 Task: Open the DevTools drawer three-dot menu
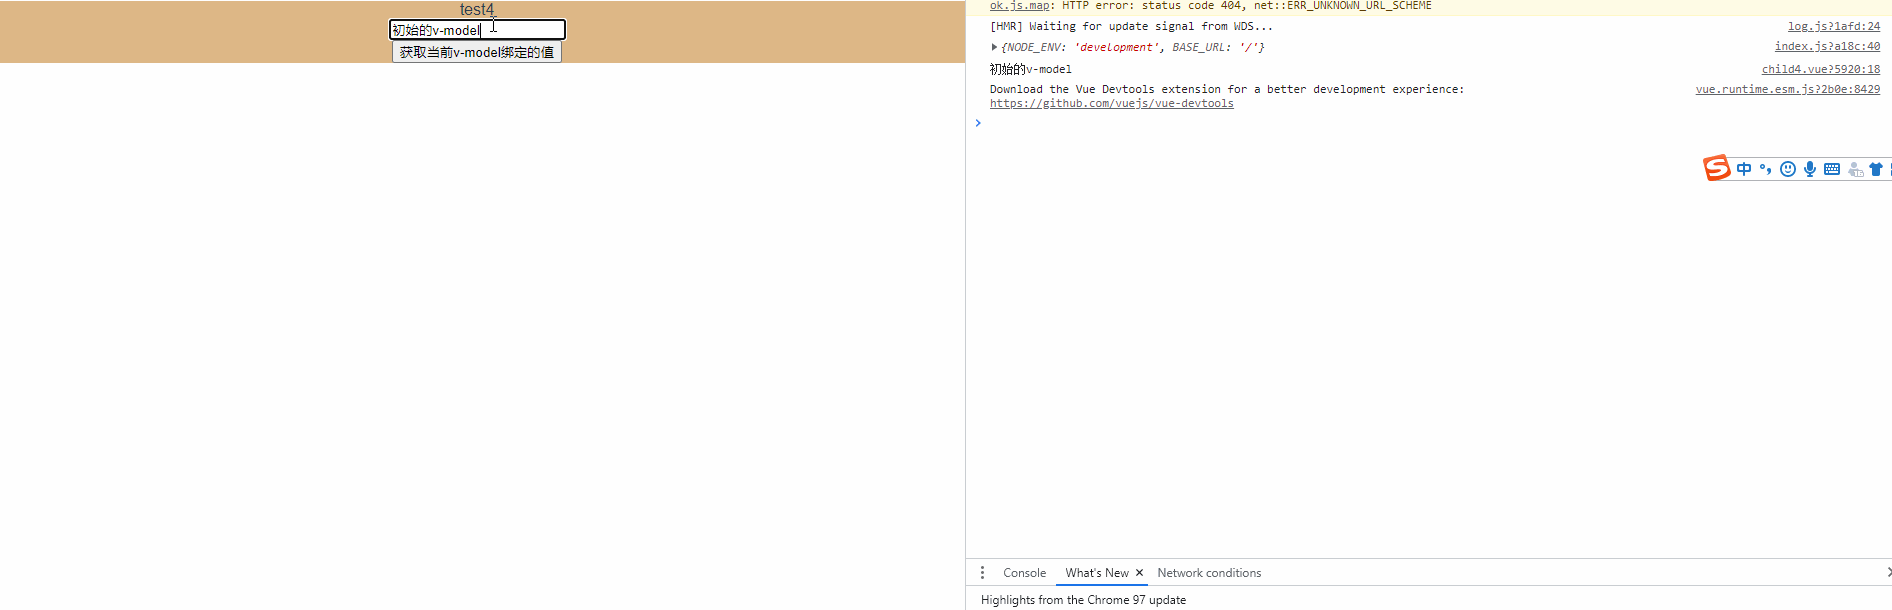(x=982, y=572)
